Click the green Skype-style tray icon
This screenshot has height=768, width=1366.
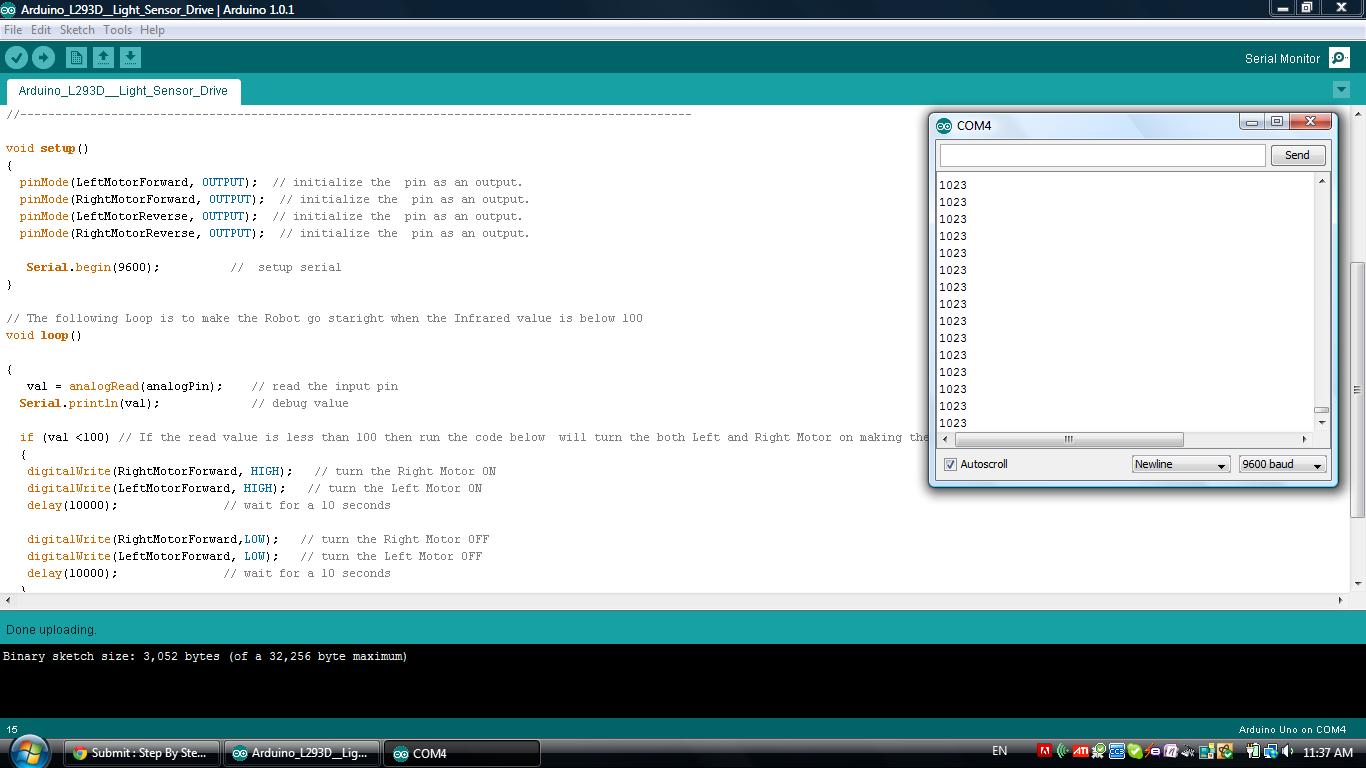click(x=1134, y=751)
